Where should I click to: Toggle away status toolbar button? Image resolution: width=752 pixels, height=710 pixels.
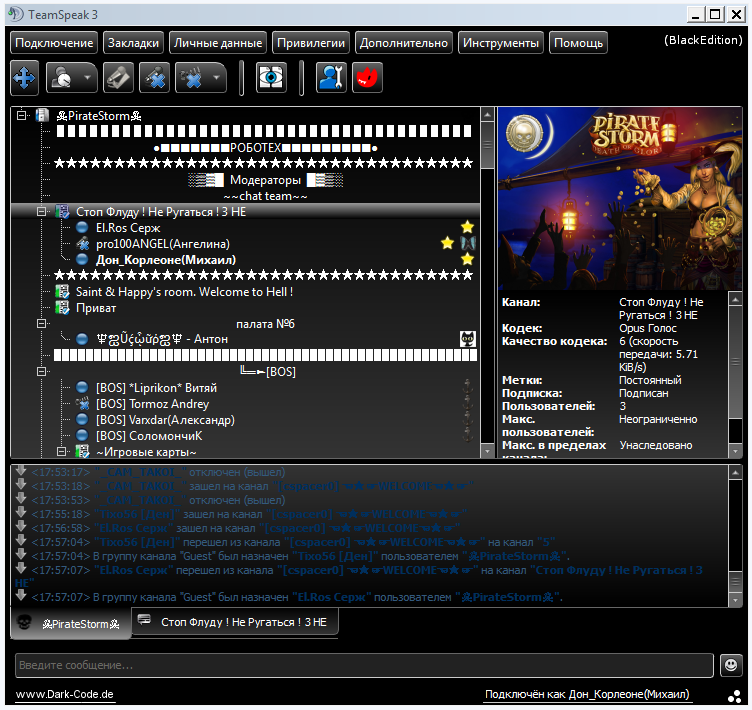click(63, 78)
